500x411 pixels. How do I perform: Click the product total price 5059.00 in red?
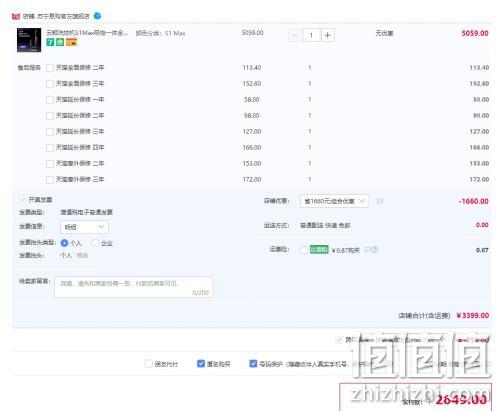pyautogui.click(x=475, y=33)
